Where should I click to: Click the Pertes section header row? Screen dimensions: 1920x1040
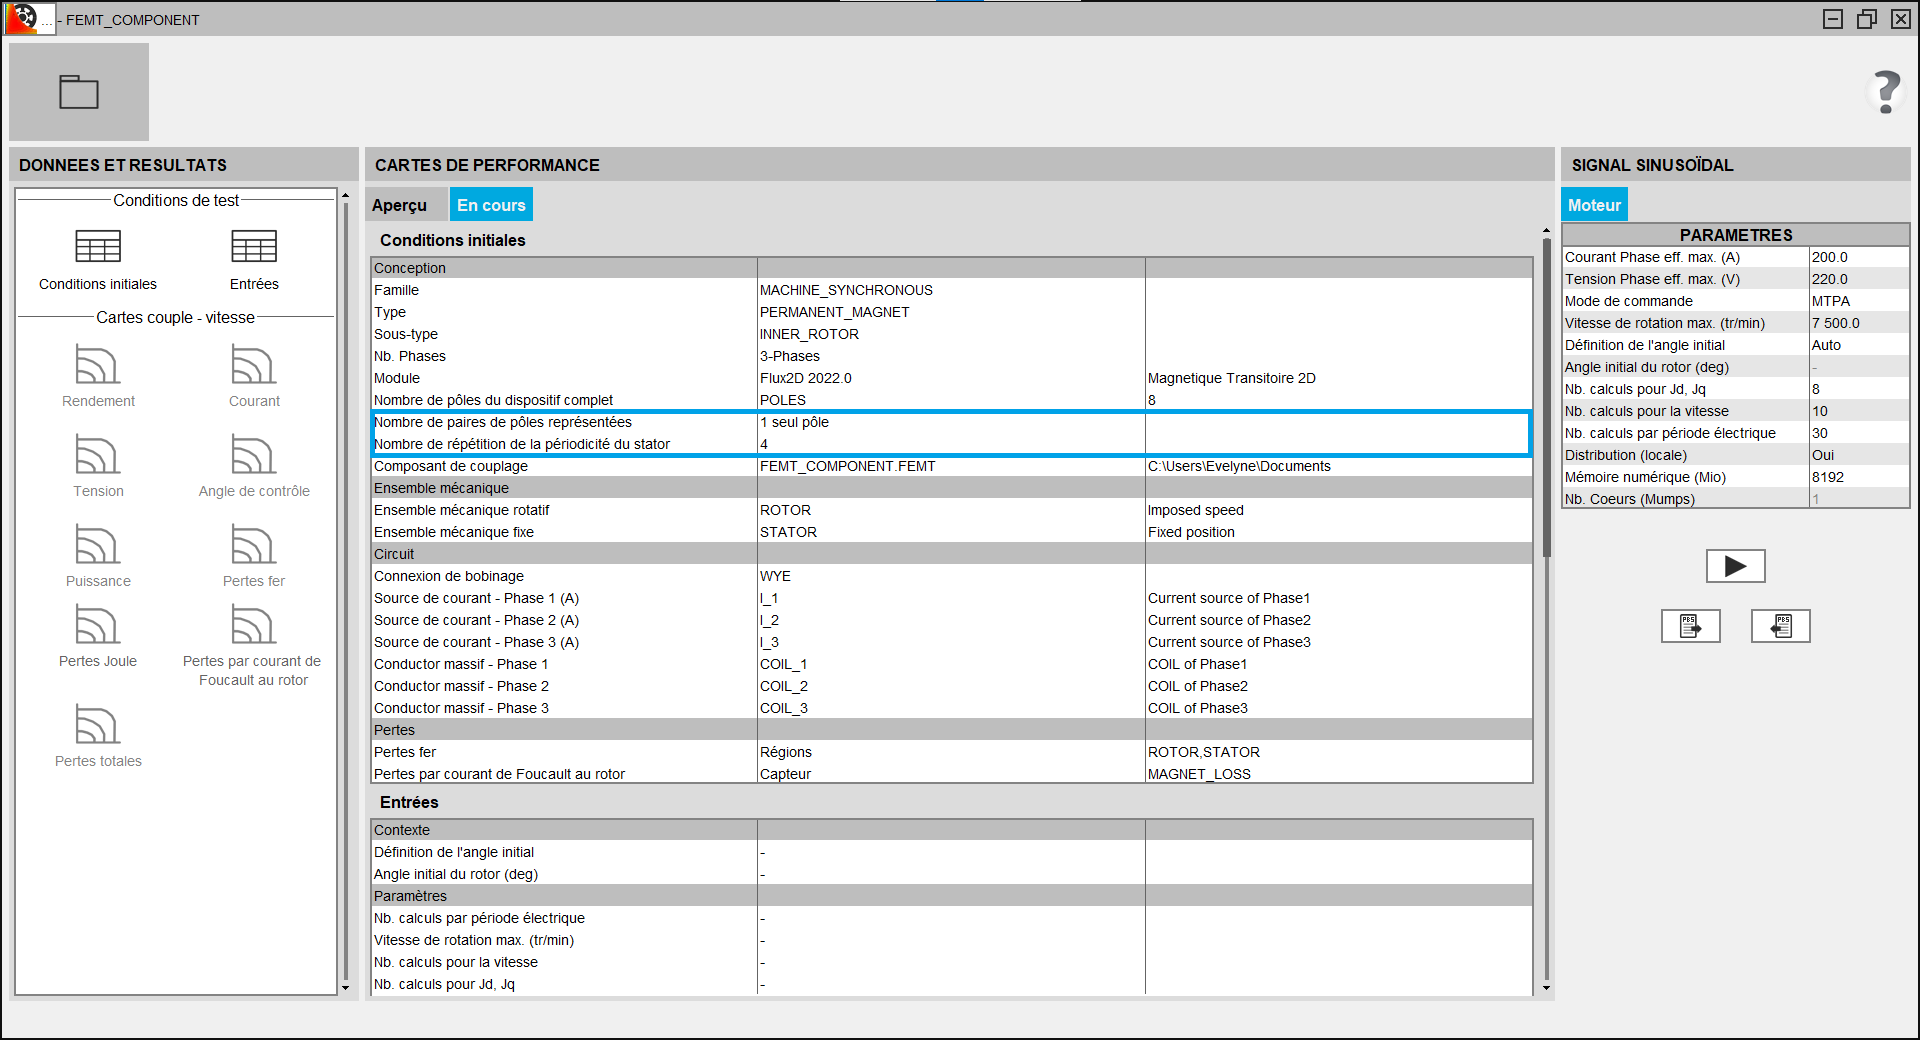point(951,730)
